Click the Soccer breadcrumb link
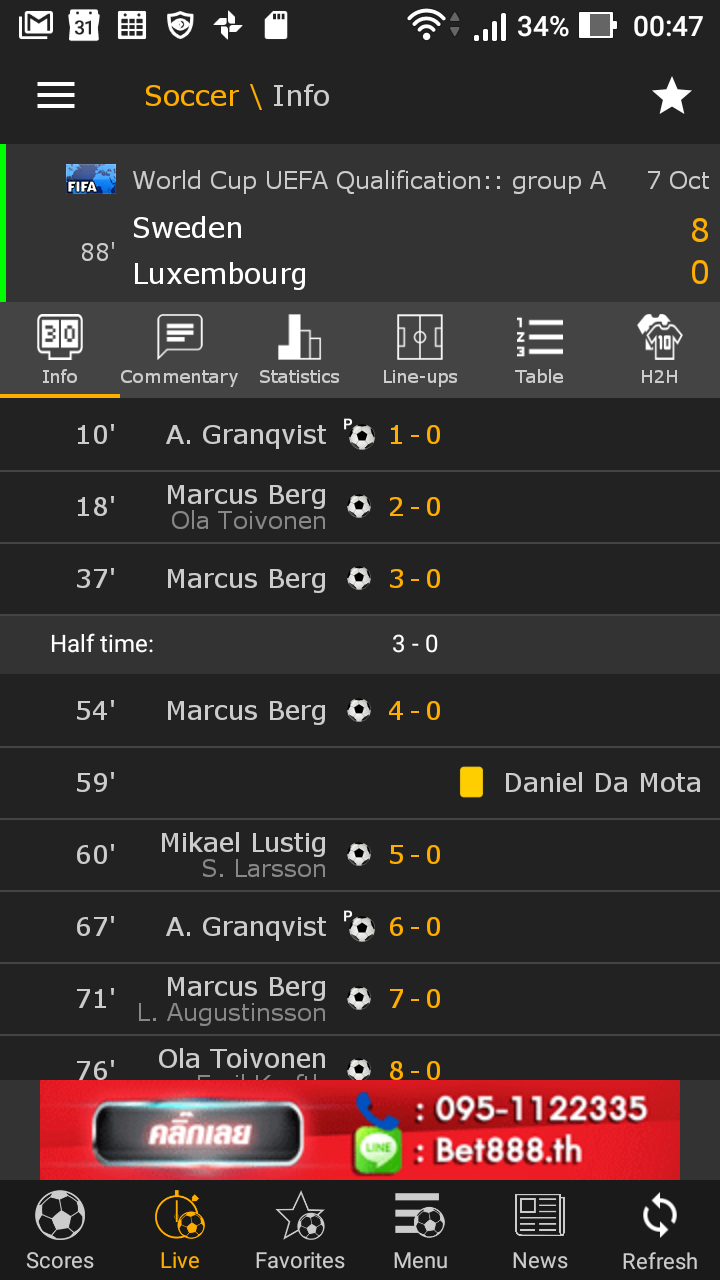720x1280 pixels. [x=191, y=96]
